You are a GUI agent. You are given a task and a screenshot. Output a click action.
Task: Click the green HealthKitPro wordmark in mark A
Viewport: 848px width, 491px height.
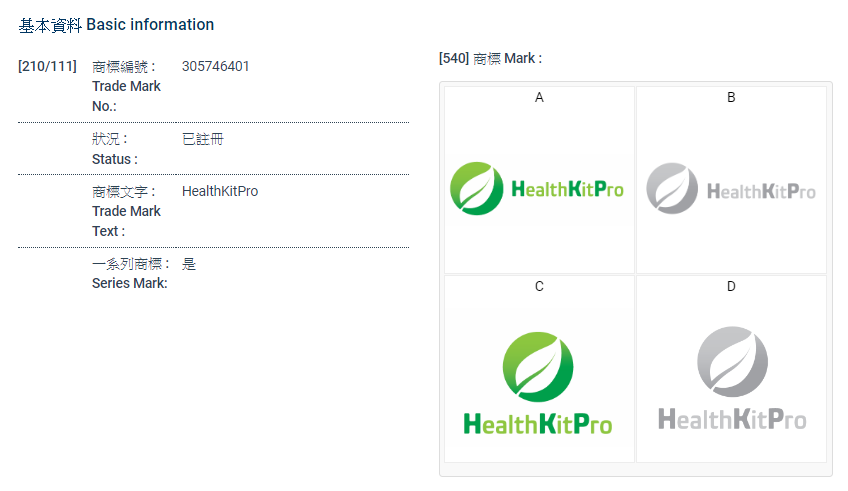[x=567, y=189]
